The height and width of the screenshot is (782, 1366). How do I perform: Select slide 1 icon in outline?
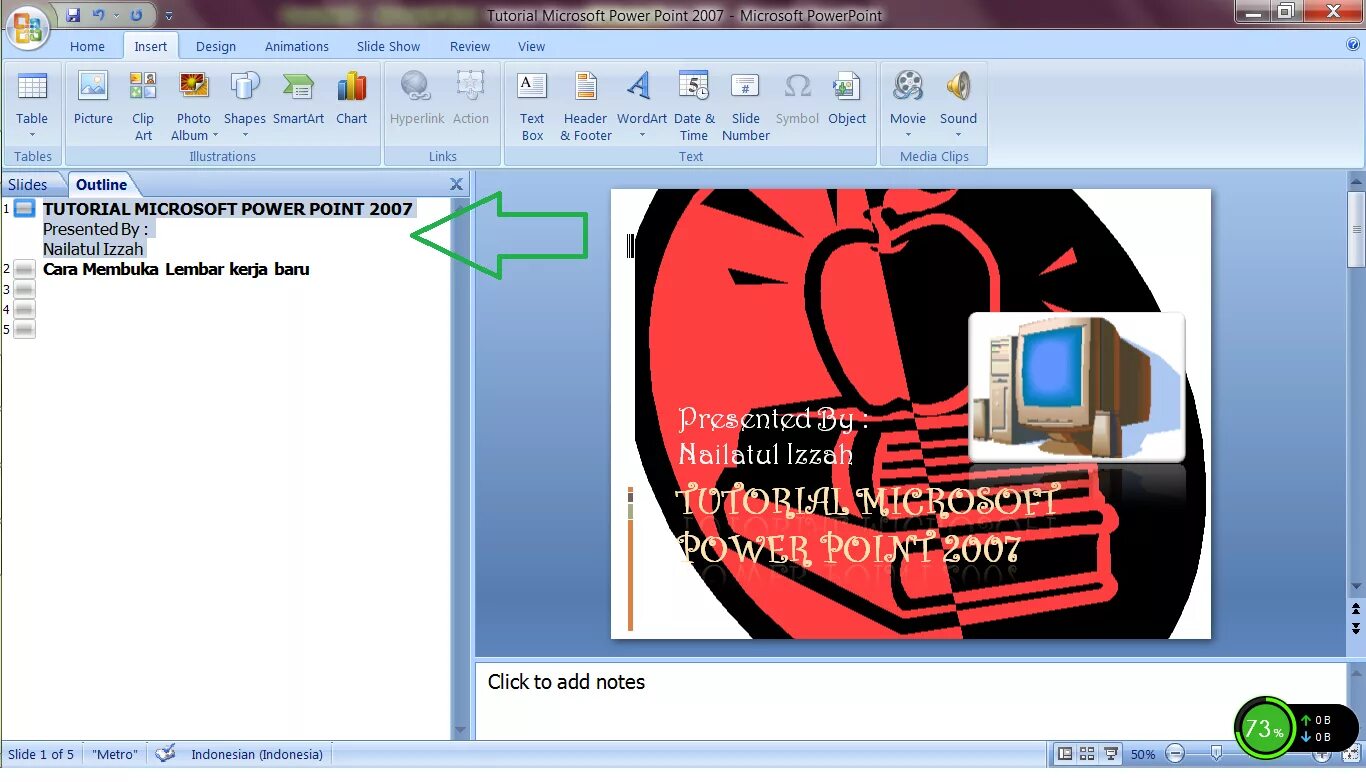(x=25, y=209)
